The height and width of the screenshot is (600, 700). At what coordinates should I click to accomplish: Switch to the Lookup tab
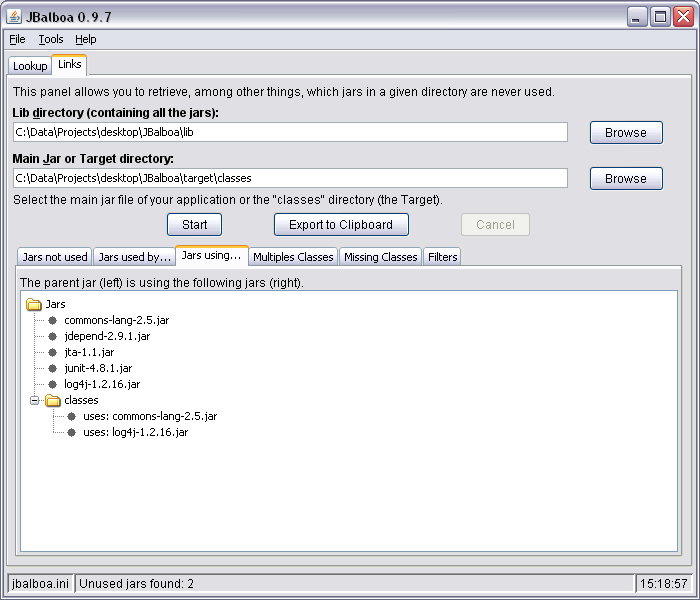tap(30, 66)
